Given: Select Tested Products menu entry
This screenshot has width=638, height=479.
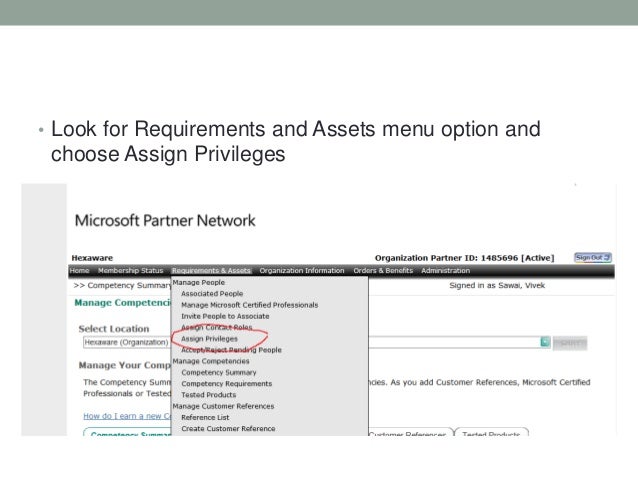Looking at the screenshot, I should point(209,395).
